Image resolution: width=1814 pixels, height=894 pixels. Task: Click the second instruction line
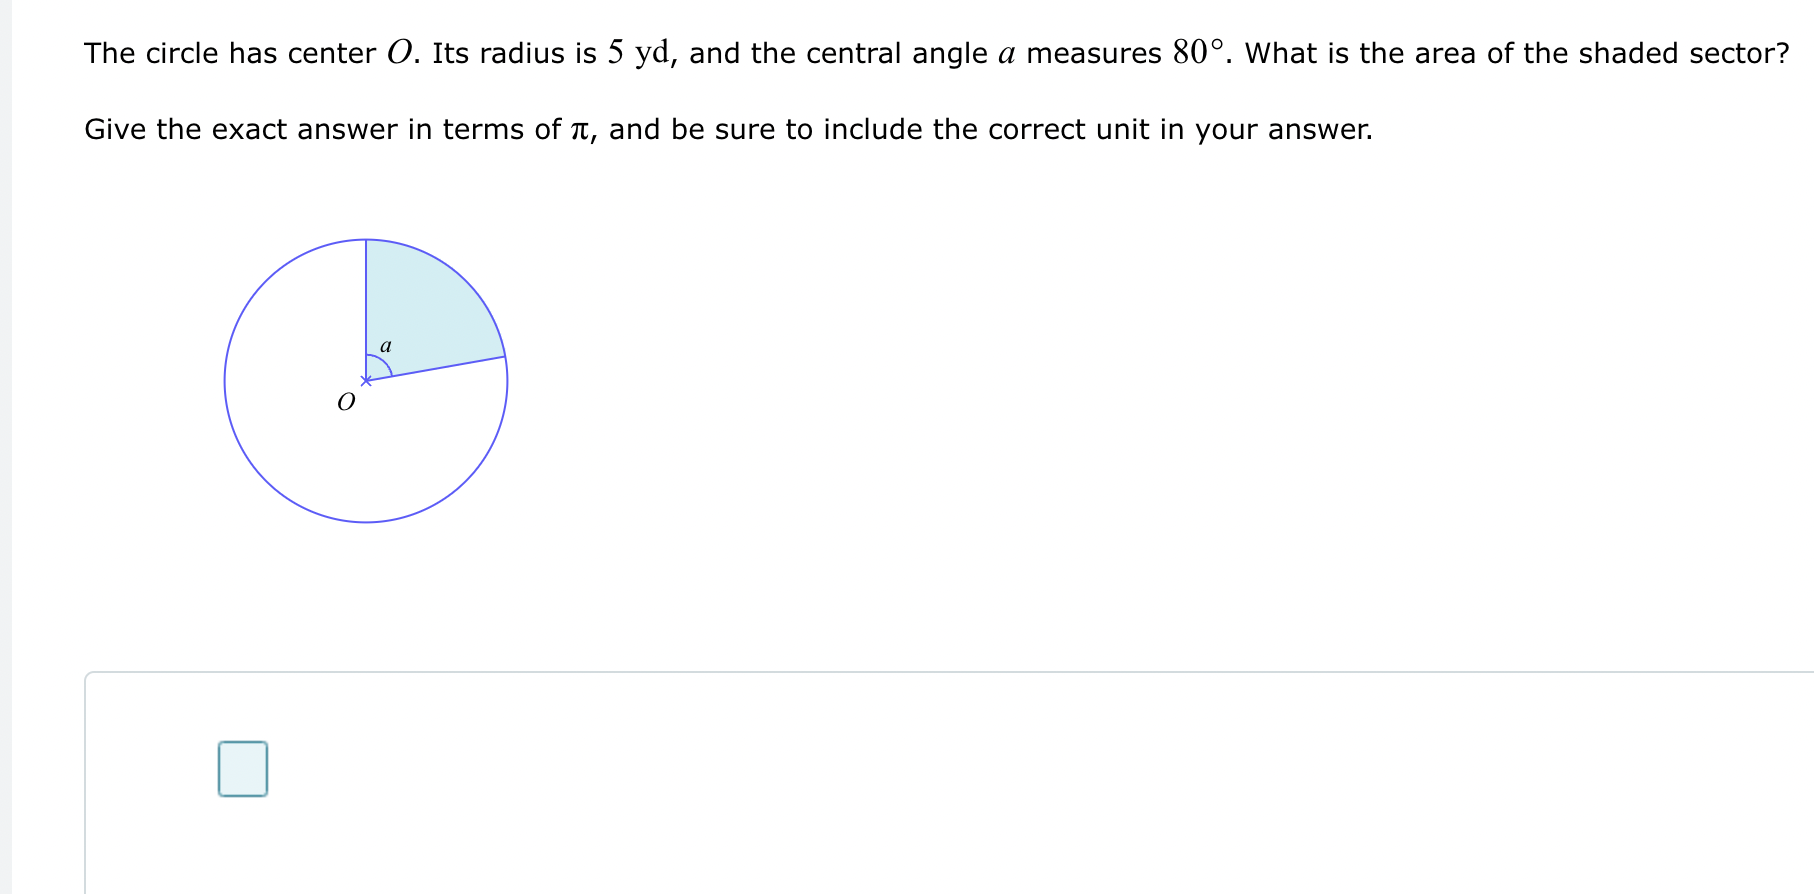click(x=728, y=129)
